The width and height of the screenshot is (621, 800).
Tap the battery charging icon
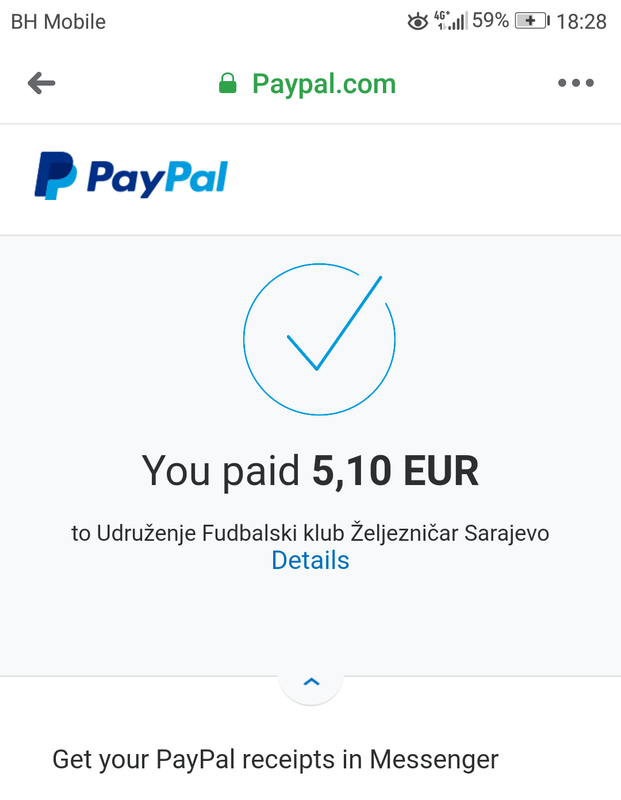click(x=532, y=21)
